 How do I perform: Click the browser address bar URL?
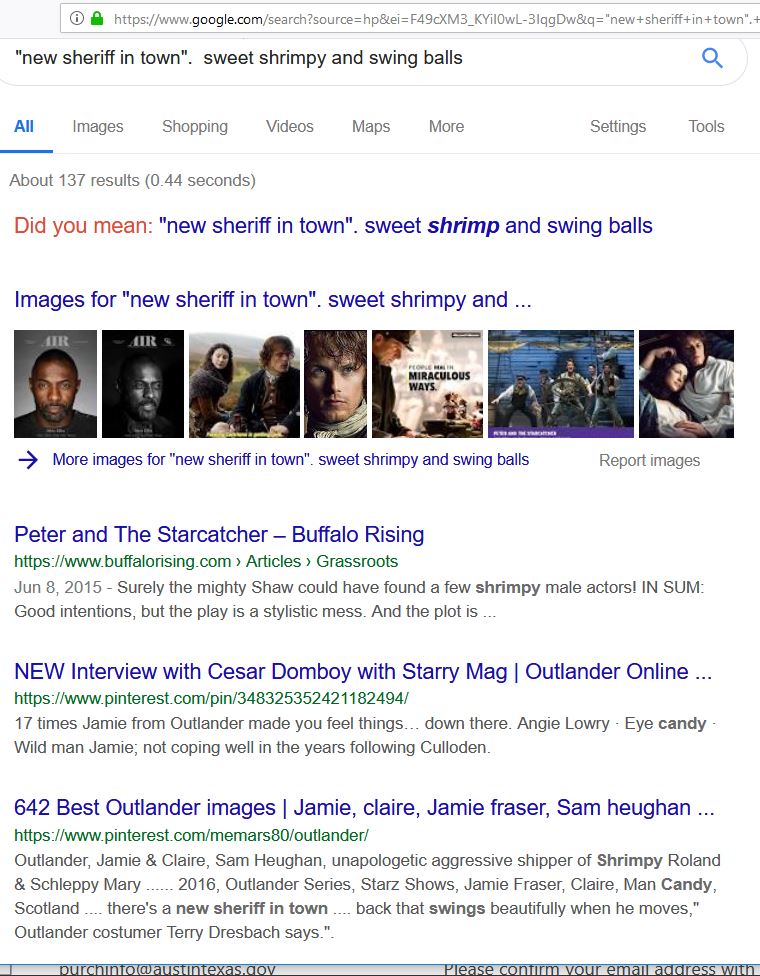[436, 19]
